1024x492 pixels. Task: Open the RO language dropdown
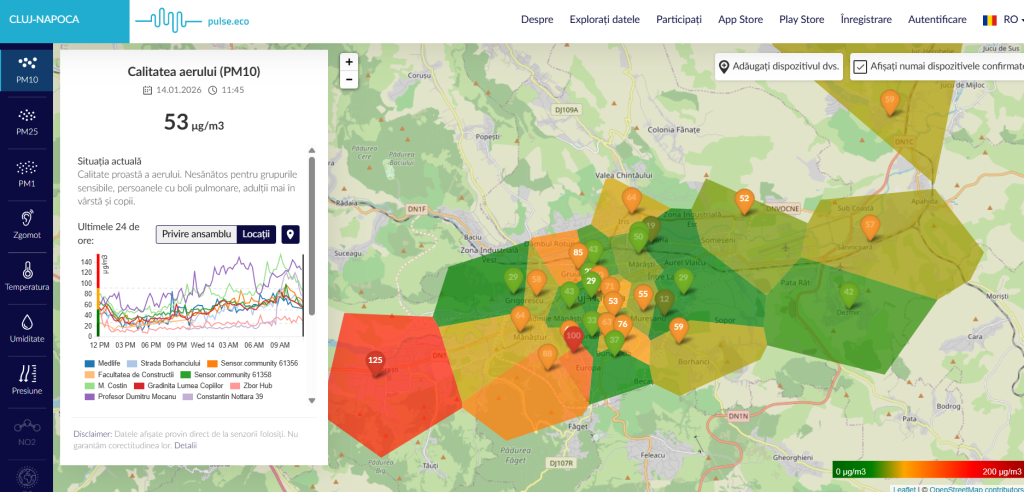pyautogui.click(x=999, y=19)
